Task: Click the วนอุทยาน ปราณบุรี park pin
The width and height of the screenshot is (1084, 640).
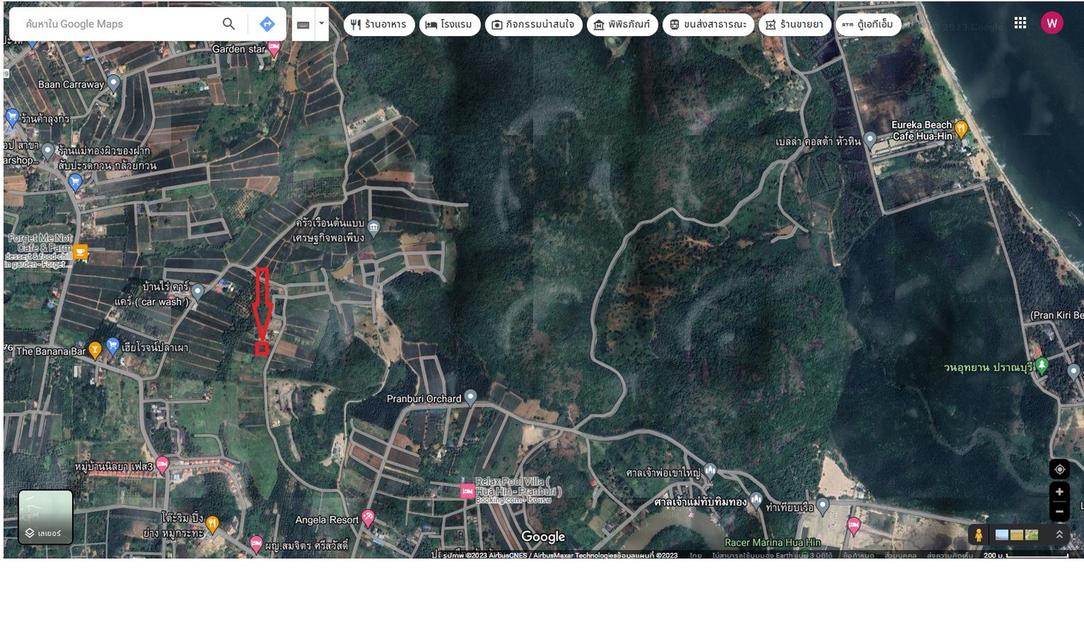Action: pyautogui.click(x=1042, y=366)
